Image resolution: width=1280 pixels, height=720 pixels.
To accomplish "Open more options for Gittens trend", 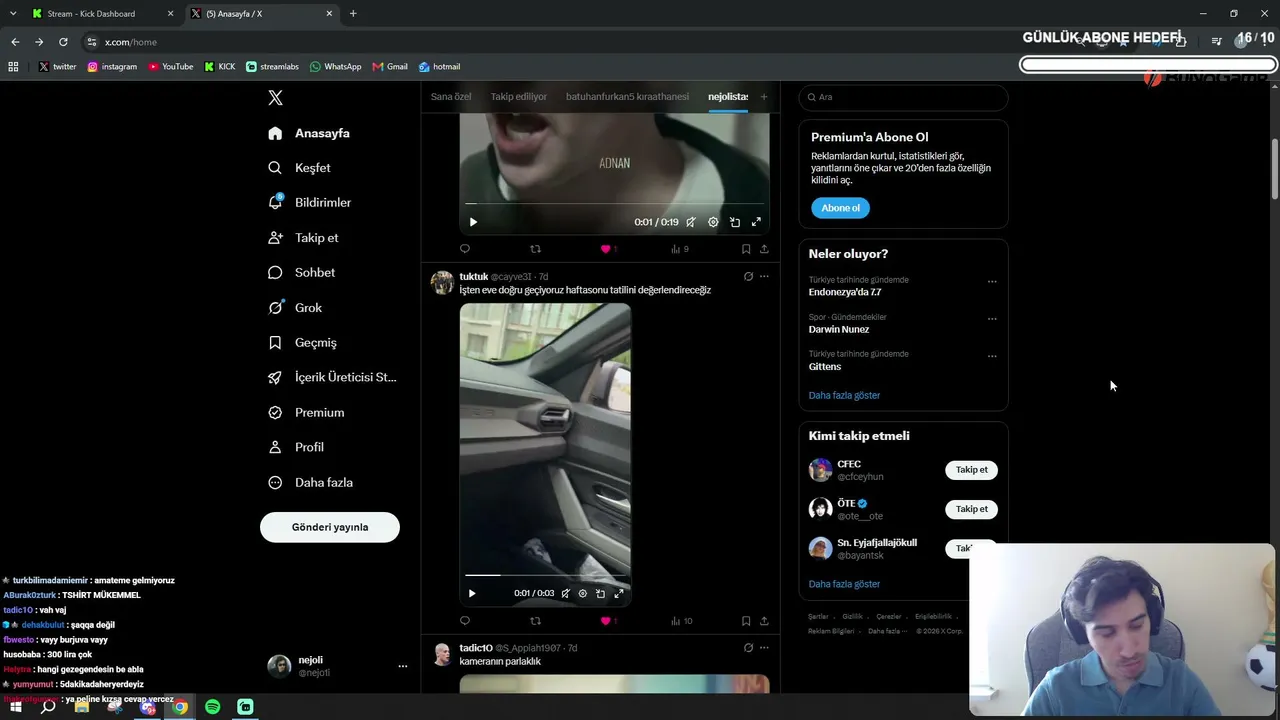I will [992, 355].
